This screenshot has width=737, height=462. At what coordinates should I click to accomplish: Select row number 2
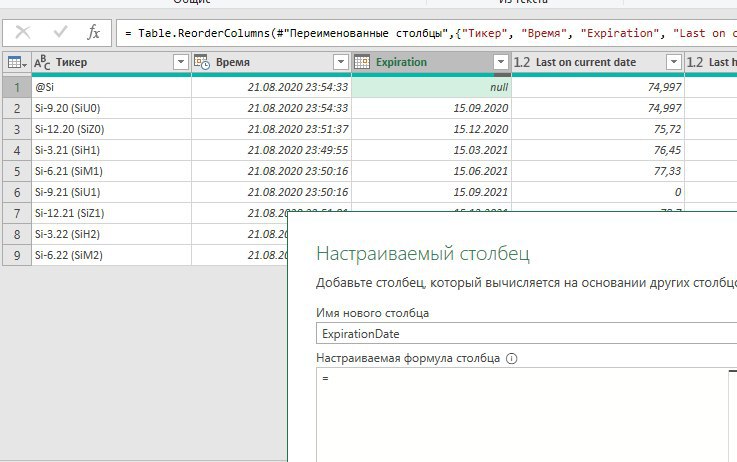pos(17,108)
